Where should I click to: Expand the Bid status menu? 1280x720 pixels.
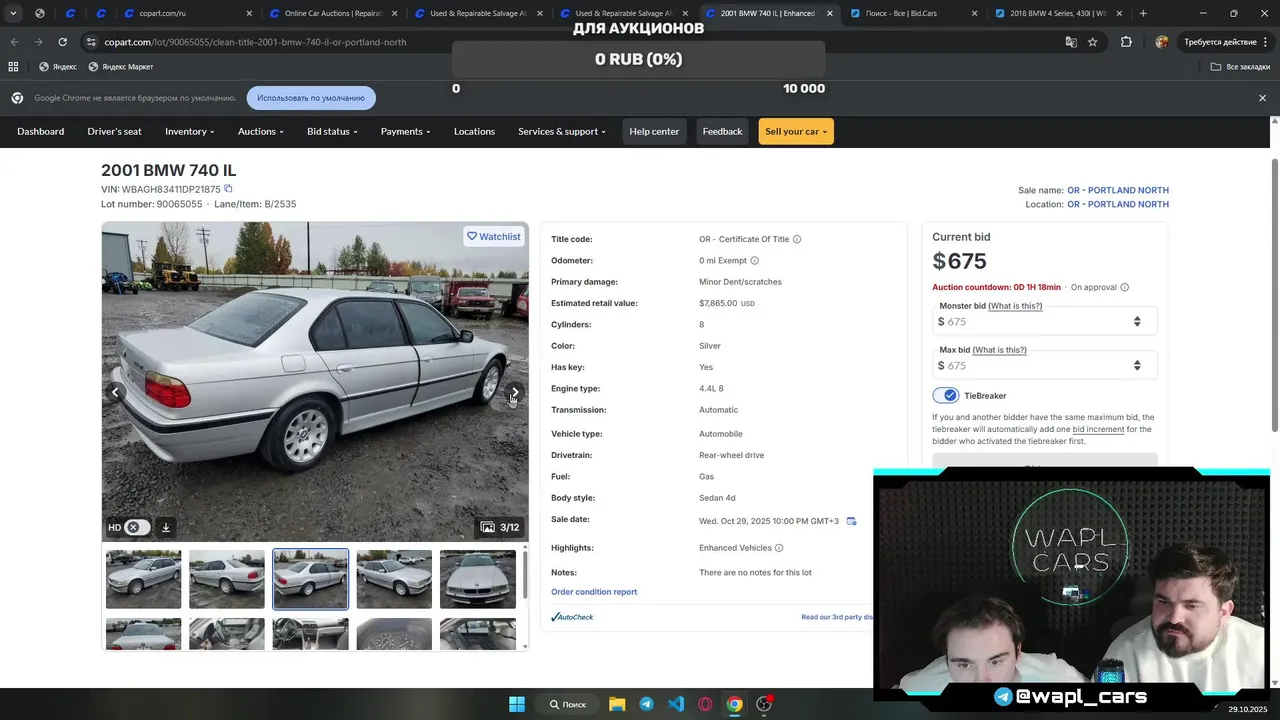point(332,131)
